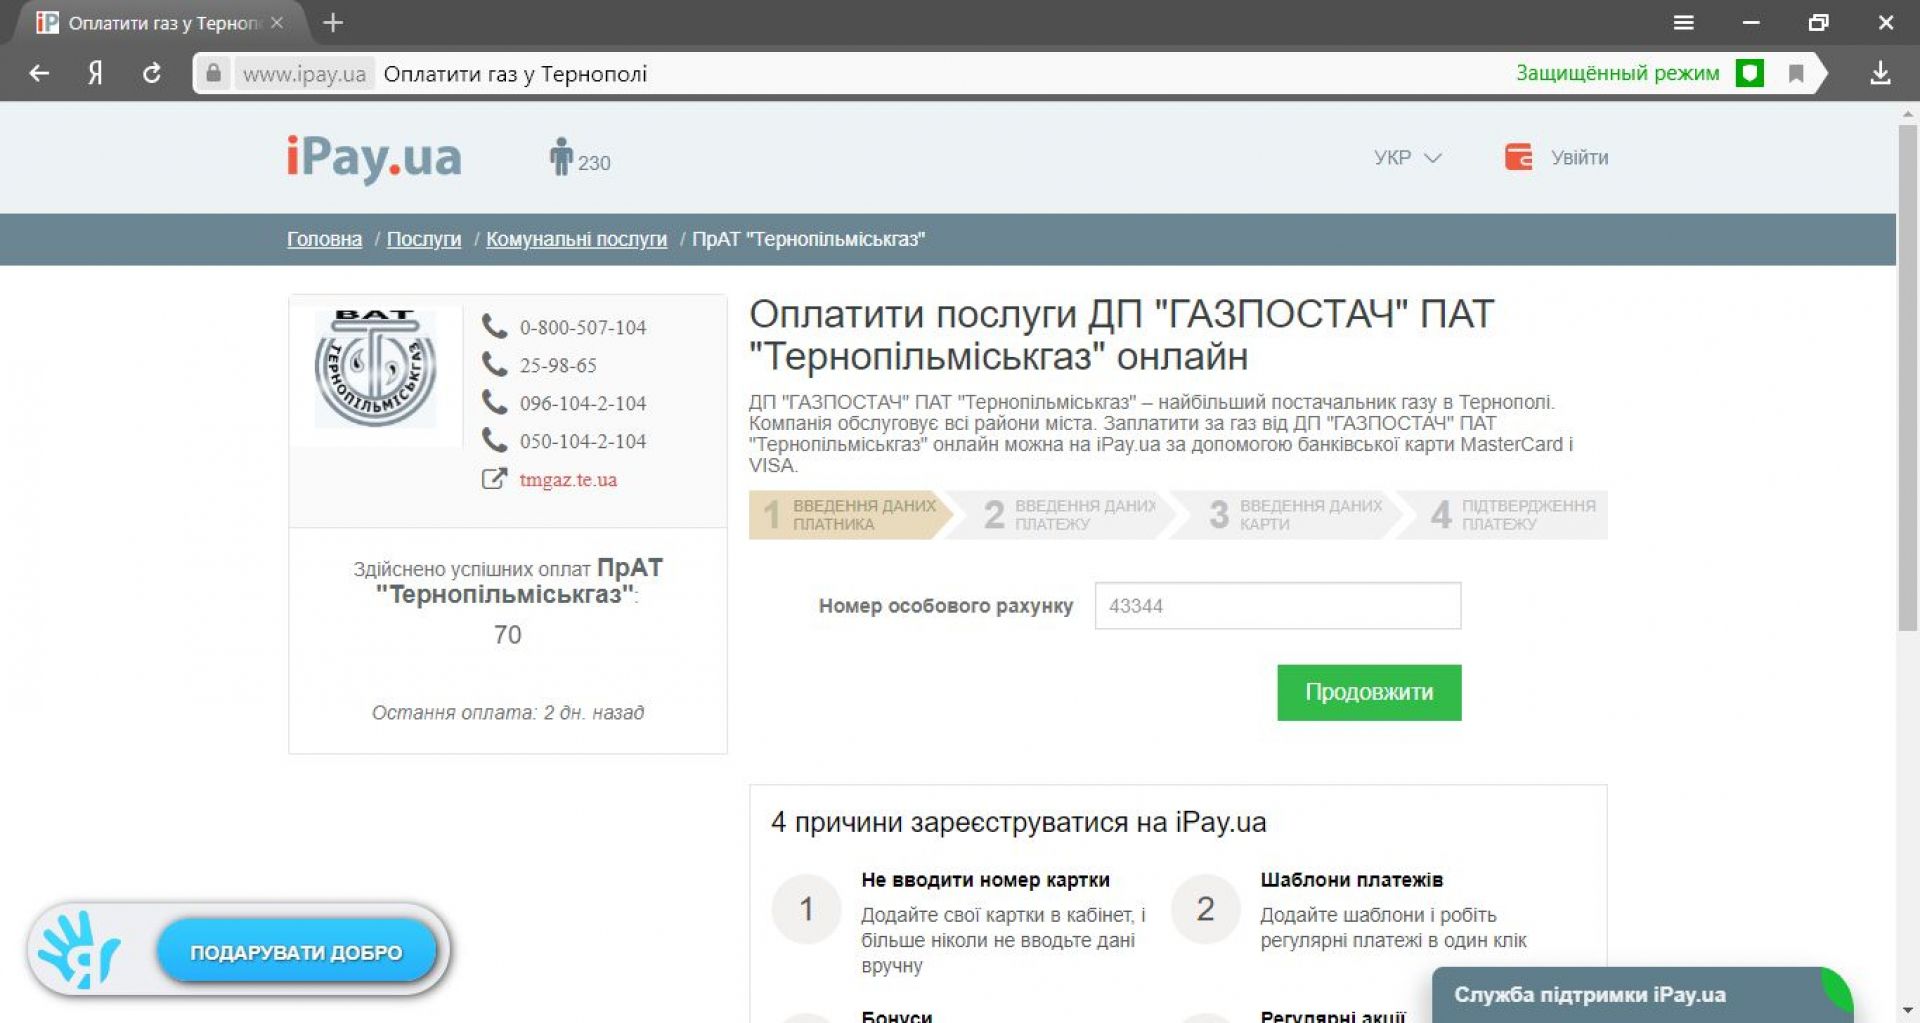Click the red wallet login icon
The image size is (1920, 1023).
[x=1518, y=157]
